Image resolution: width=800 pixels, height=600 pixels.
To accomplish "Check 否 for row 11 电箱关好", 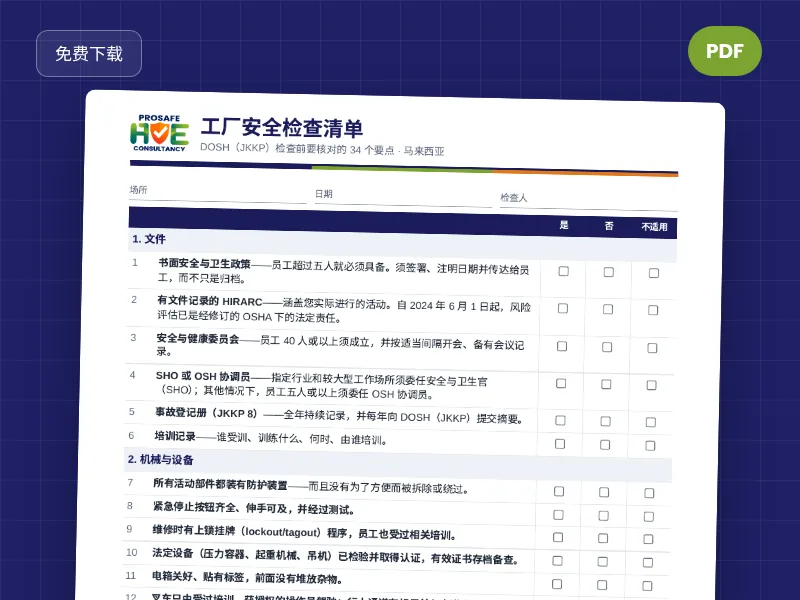I will point(602,585).
